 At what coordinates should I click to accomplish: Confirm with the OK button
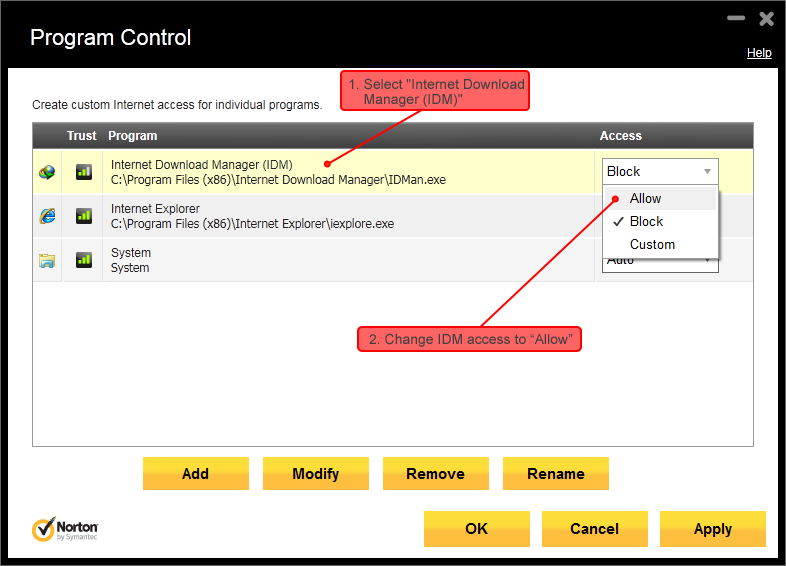[477, 529]
